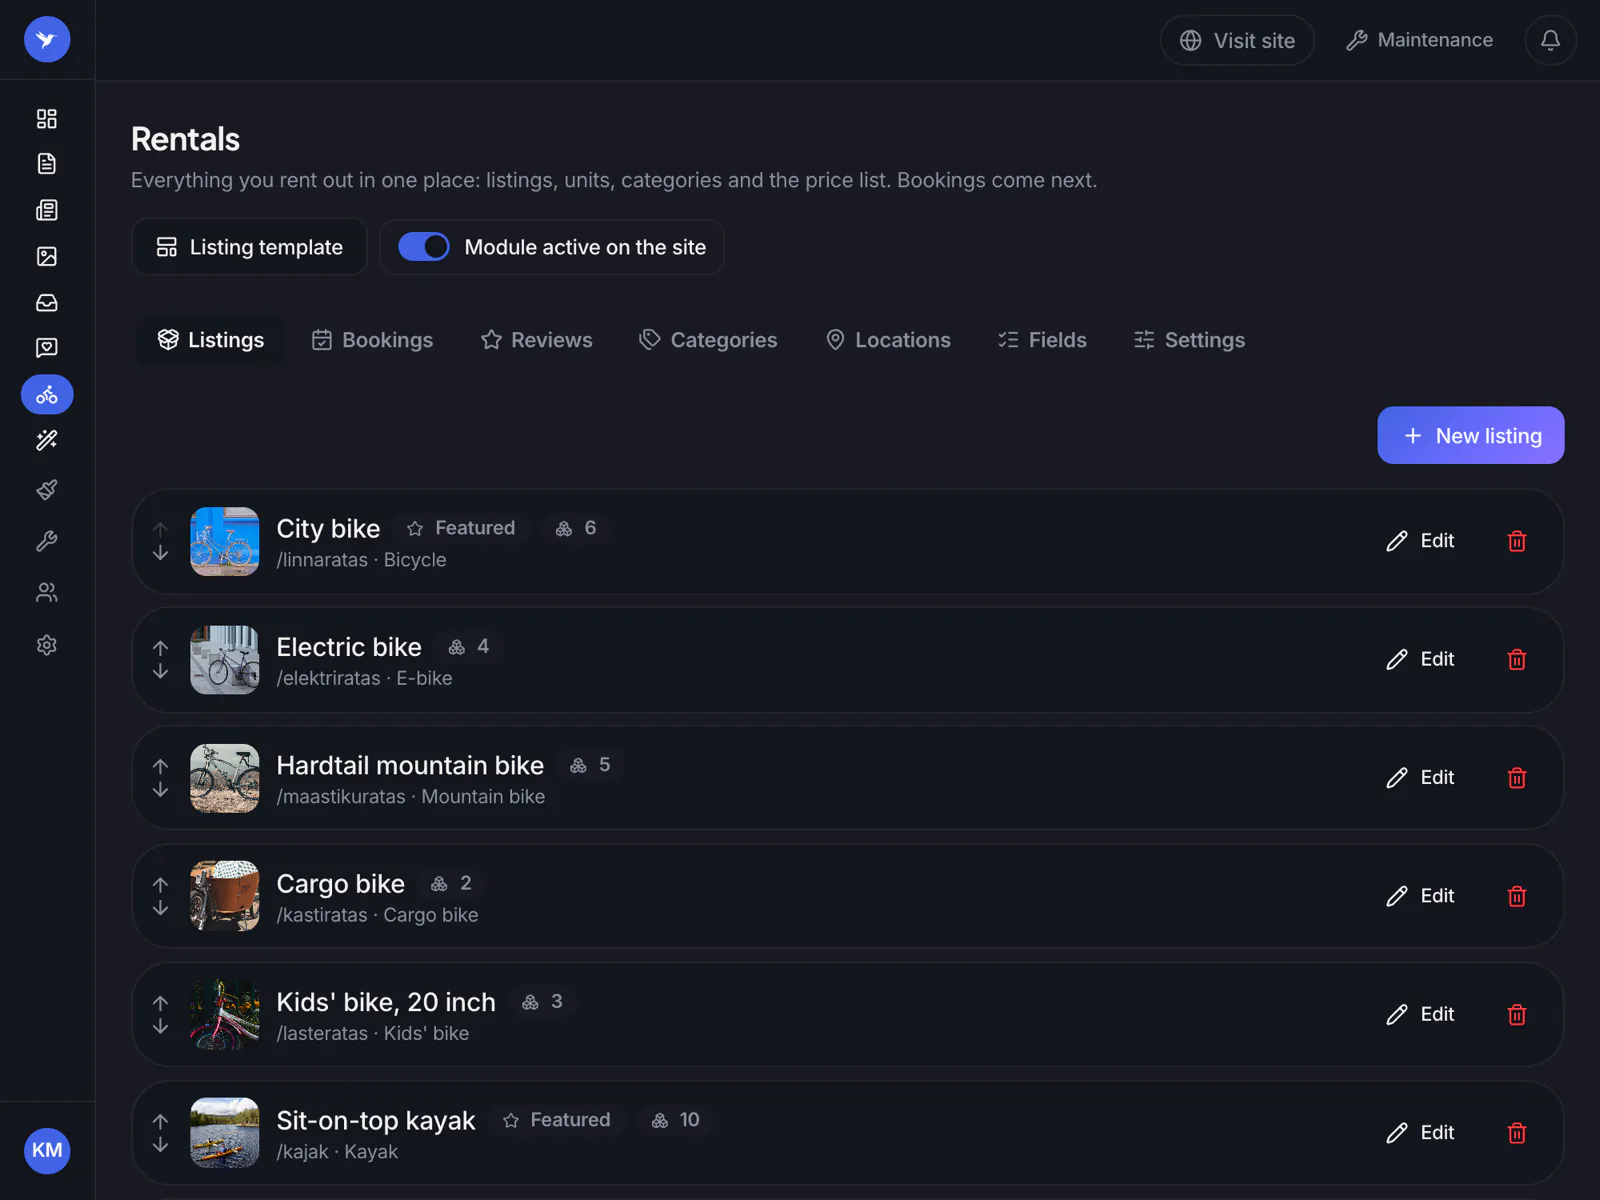The image size is (1600, 1200).
Task: Open the users icon in sidebar
Action: tap(47, 593)
